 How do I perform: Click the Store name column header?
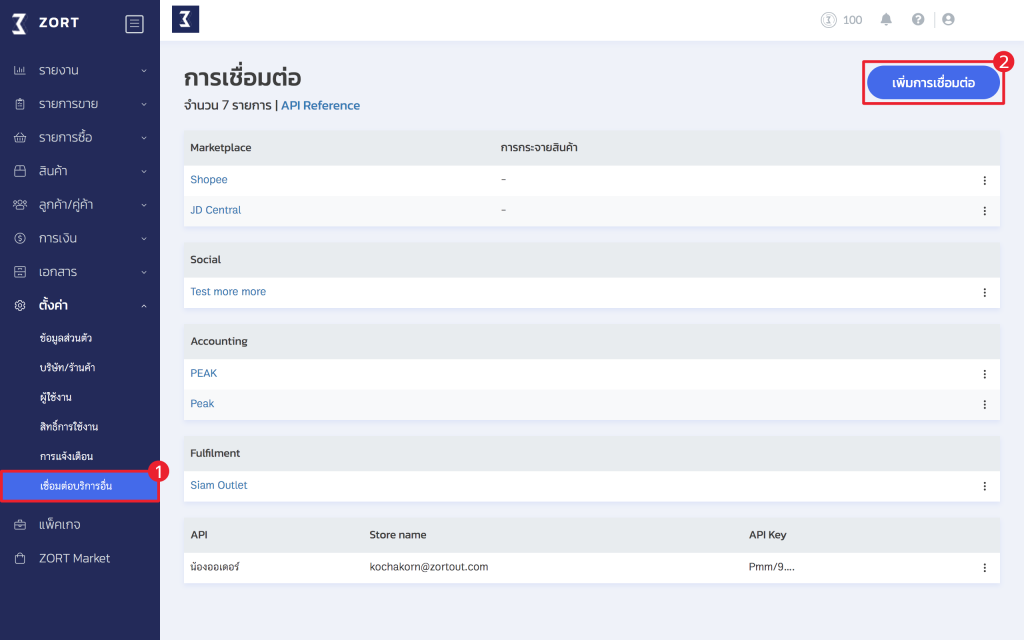[x=398, y=535]
